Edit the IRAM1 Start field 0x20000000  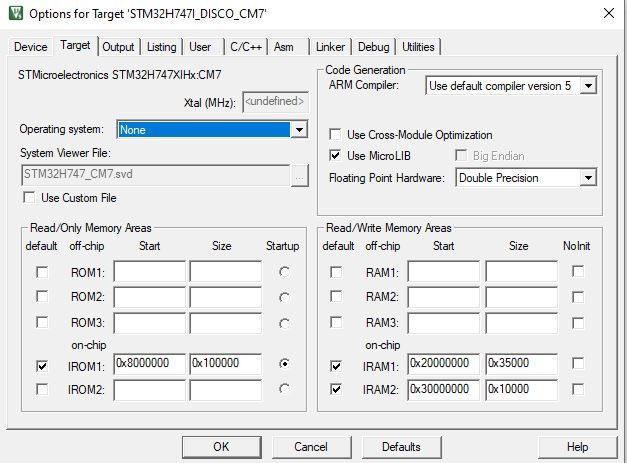pos(443,363)
